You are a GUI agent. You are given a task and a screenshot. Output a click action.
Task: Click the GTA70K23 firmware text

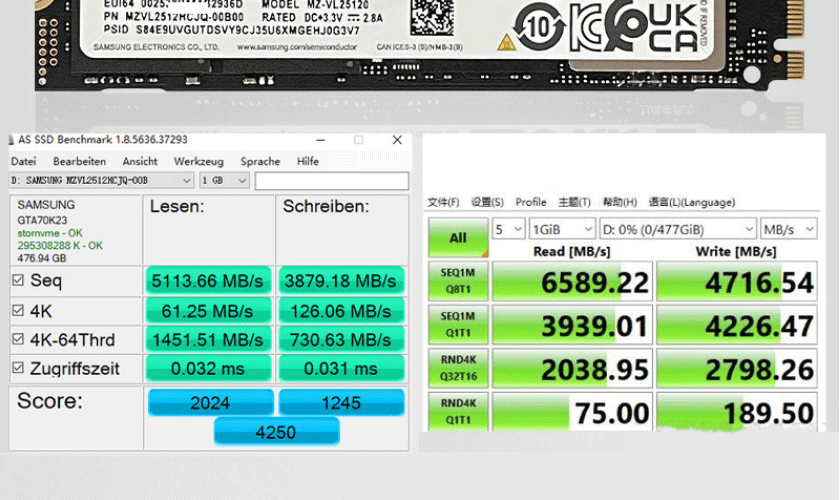click(x=42, y=220)
